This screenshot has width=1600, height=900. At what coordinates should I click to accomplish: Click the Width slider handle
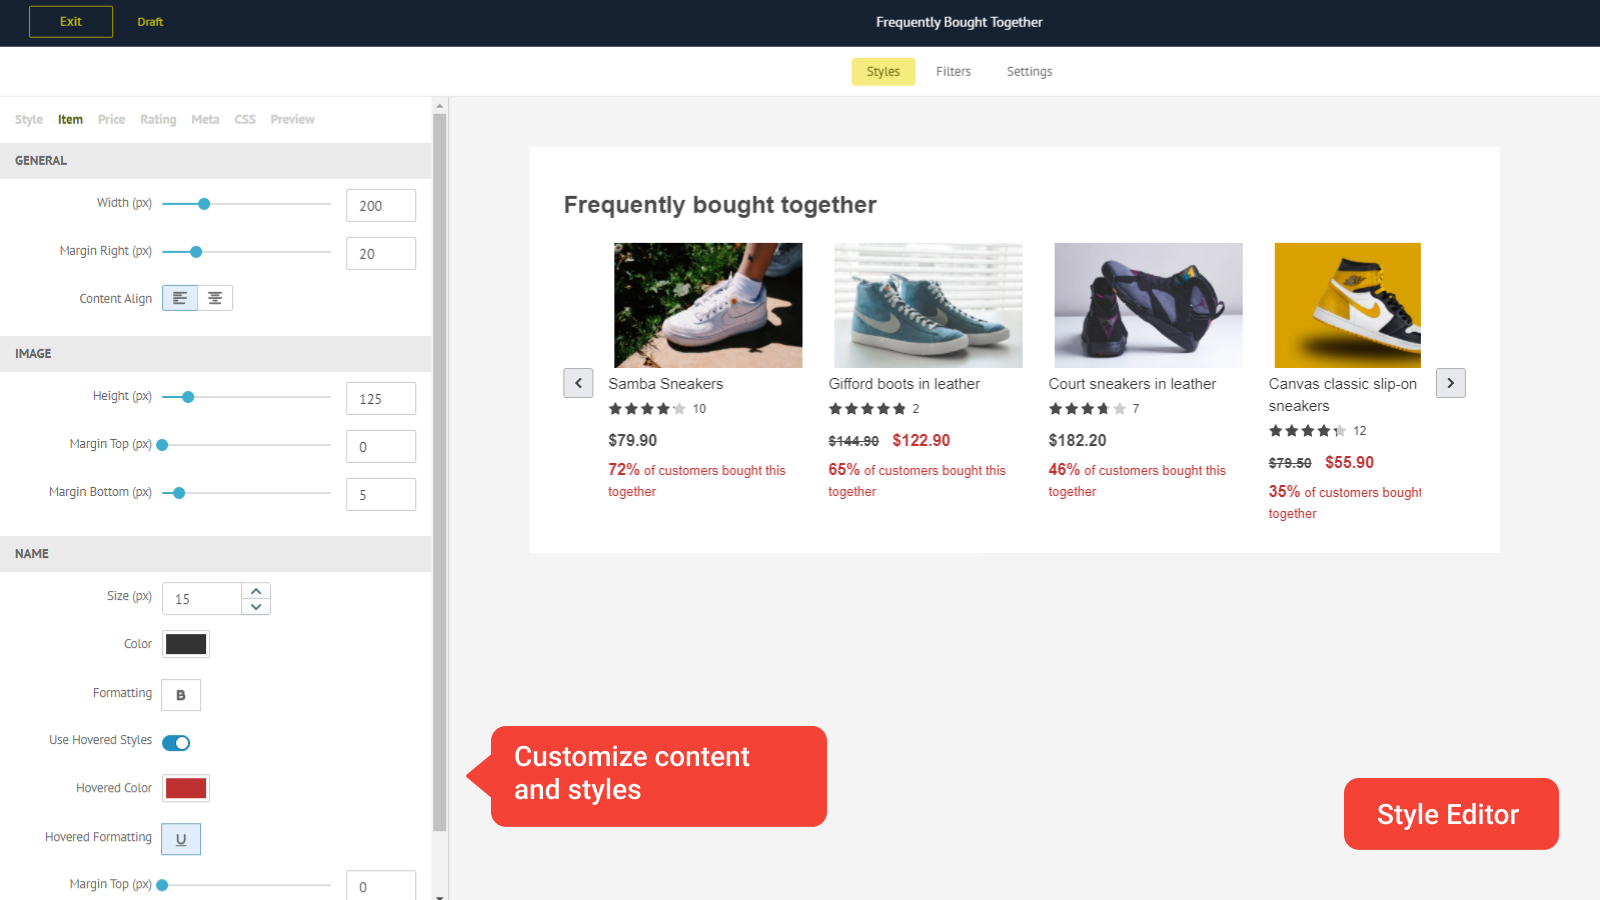point(204,204)
